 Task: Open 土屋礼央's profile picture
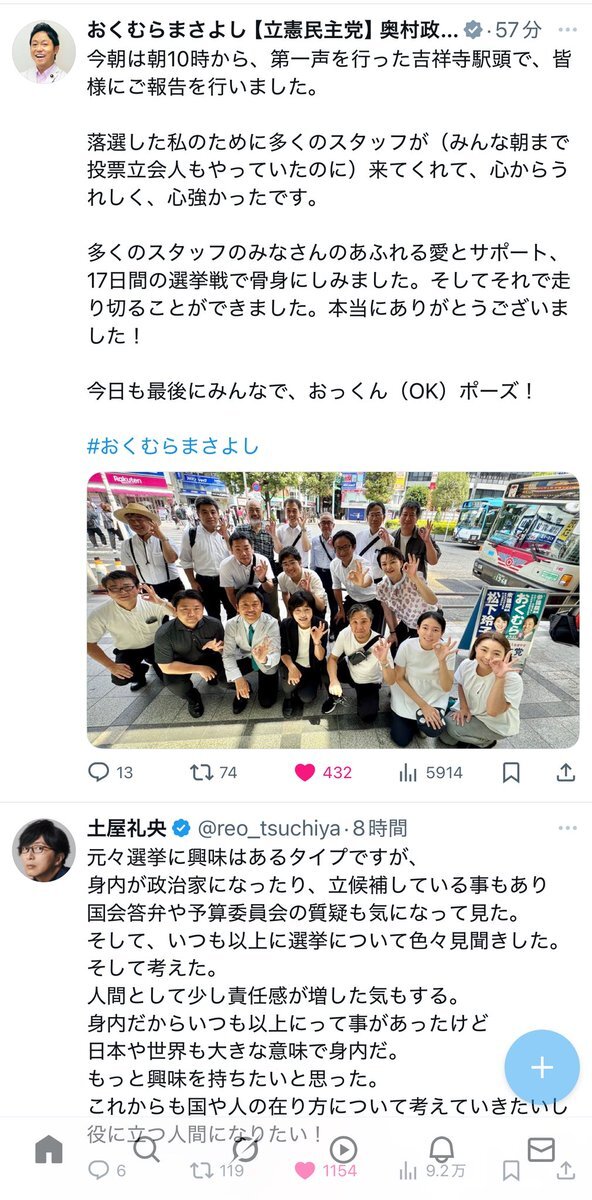[x=44, y=850]
